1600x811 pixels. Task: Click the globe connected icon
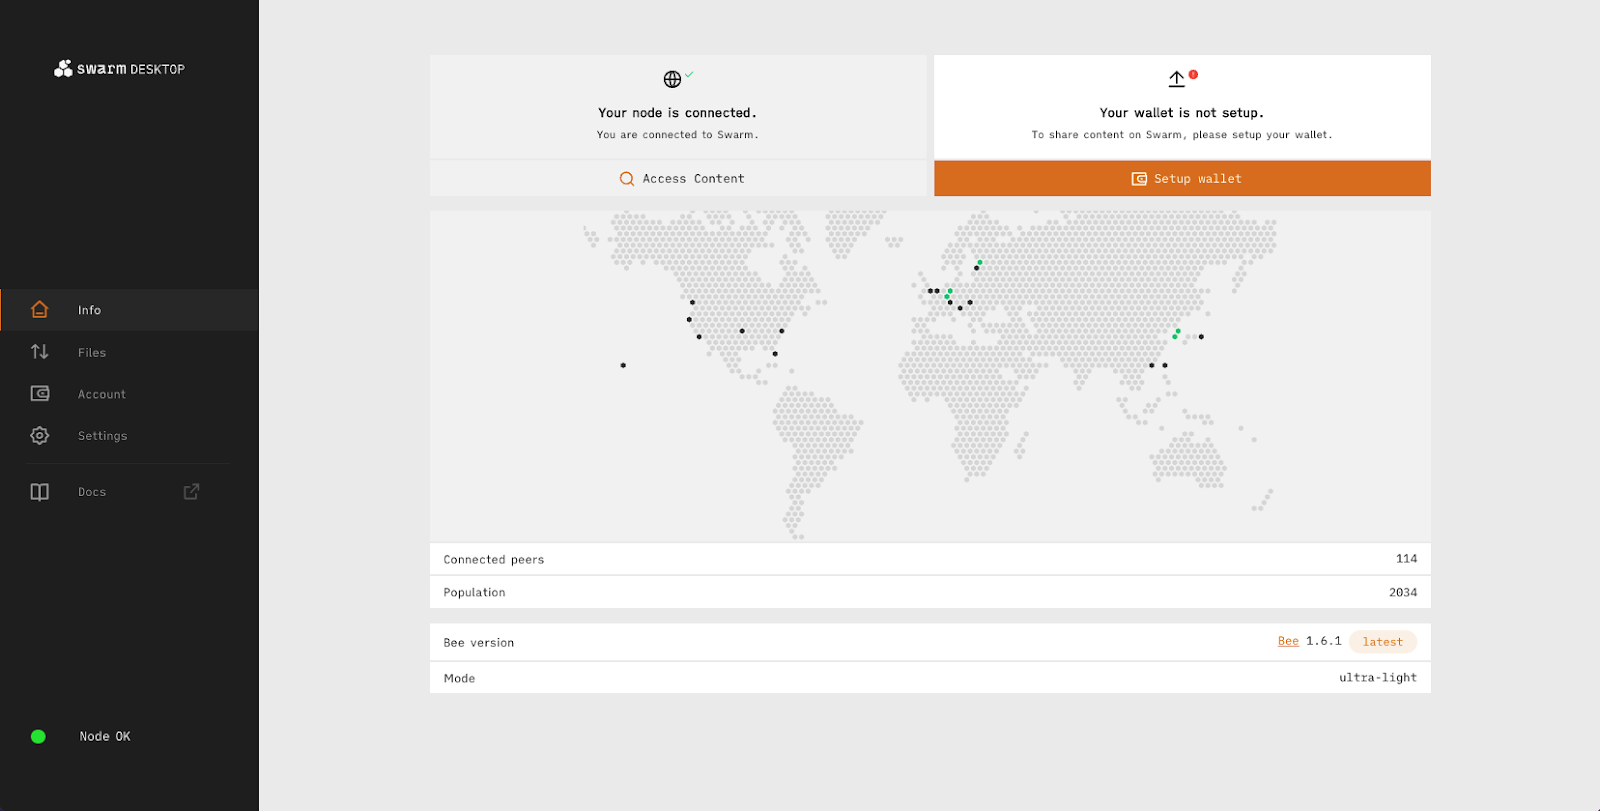[673, 79]
